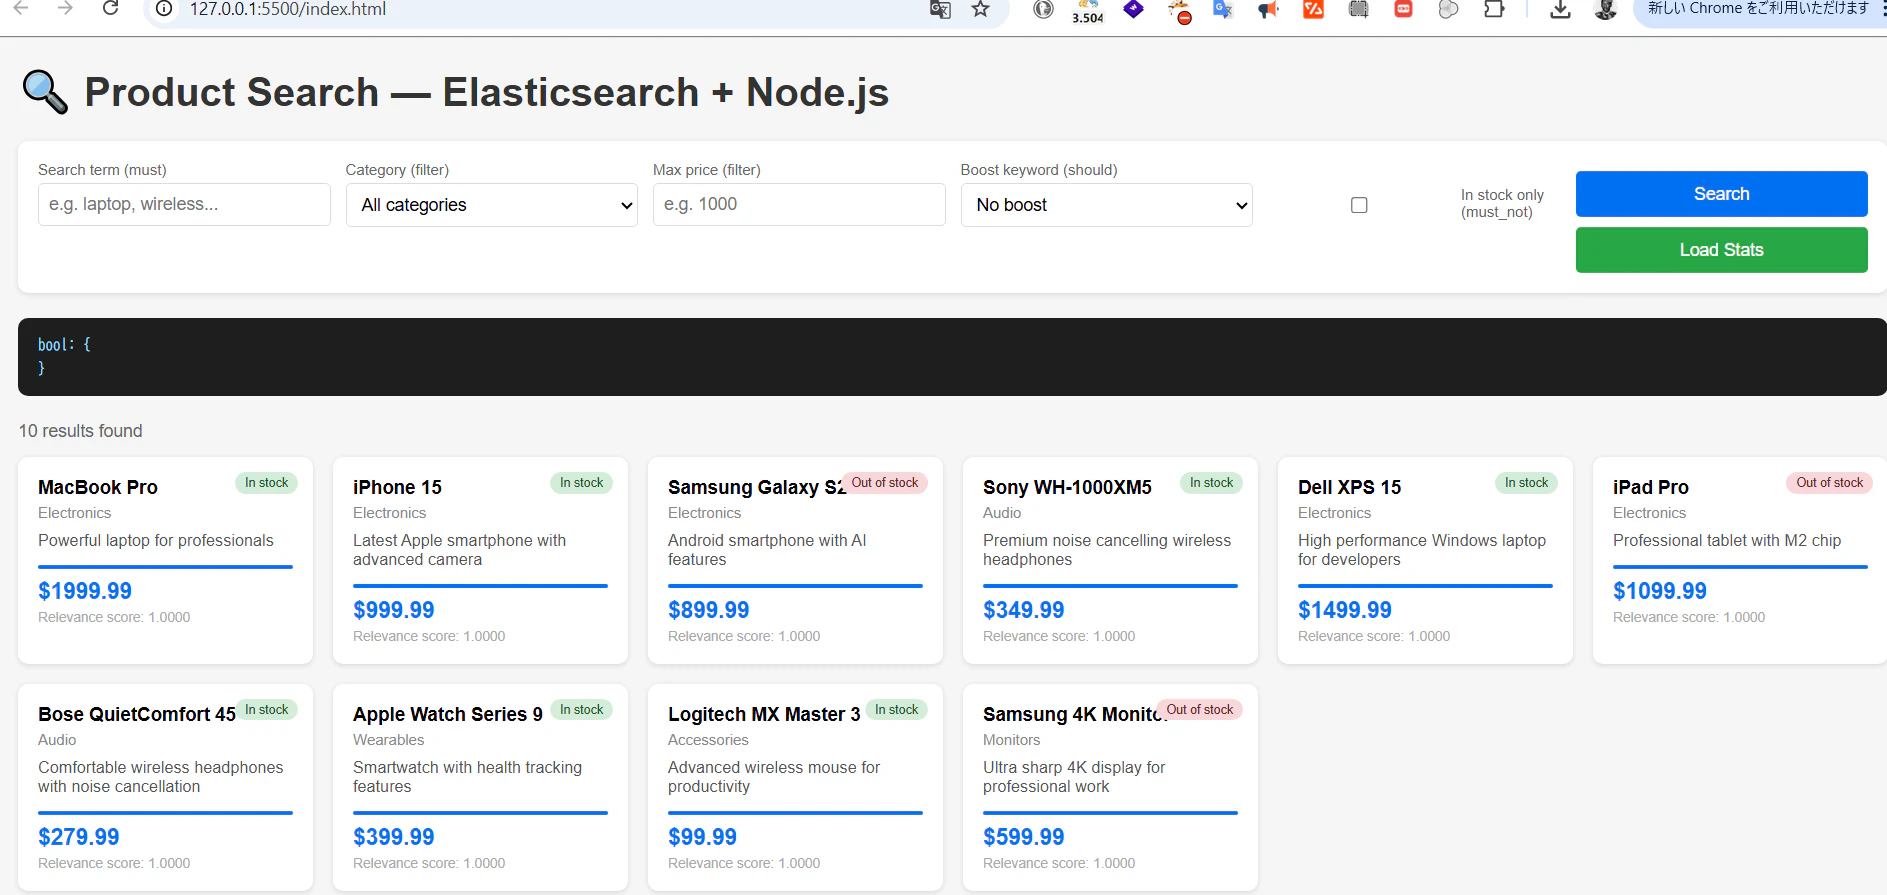Click the translate page icon in address bar
This screenshot has height=895, width=1887.
pos(940,9)
